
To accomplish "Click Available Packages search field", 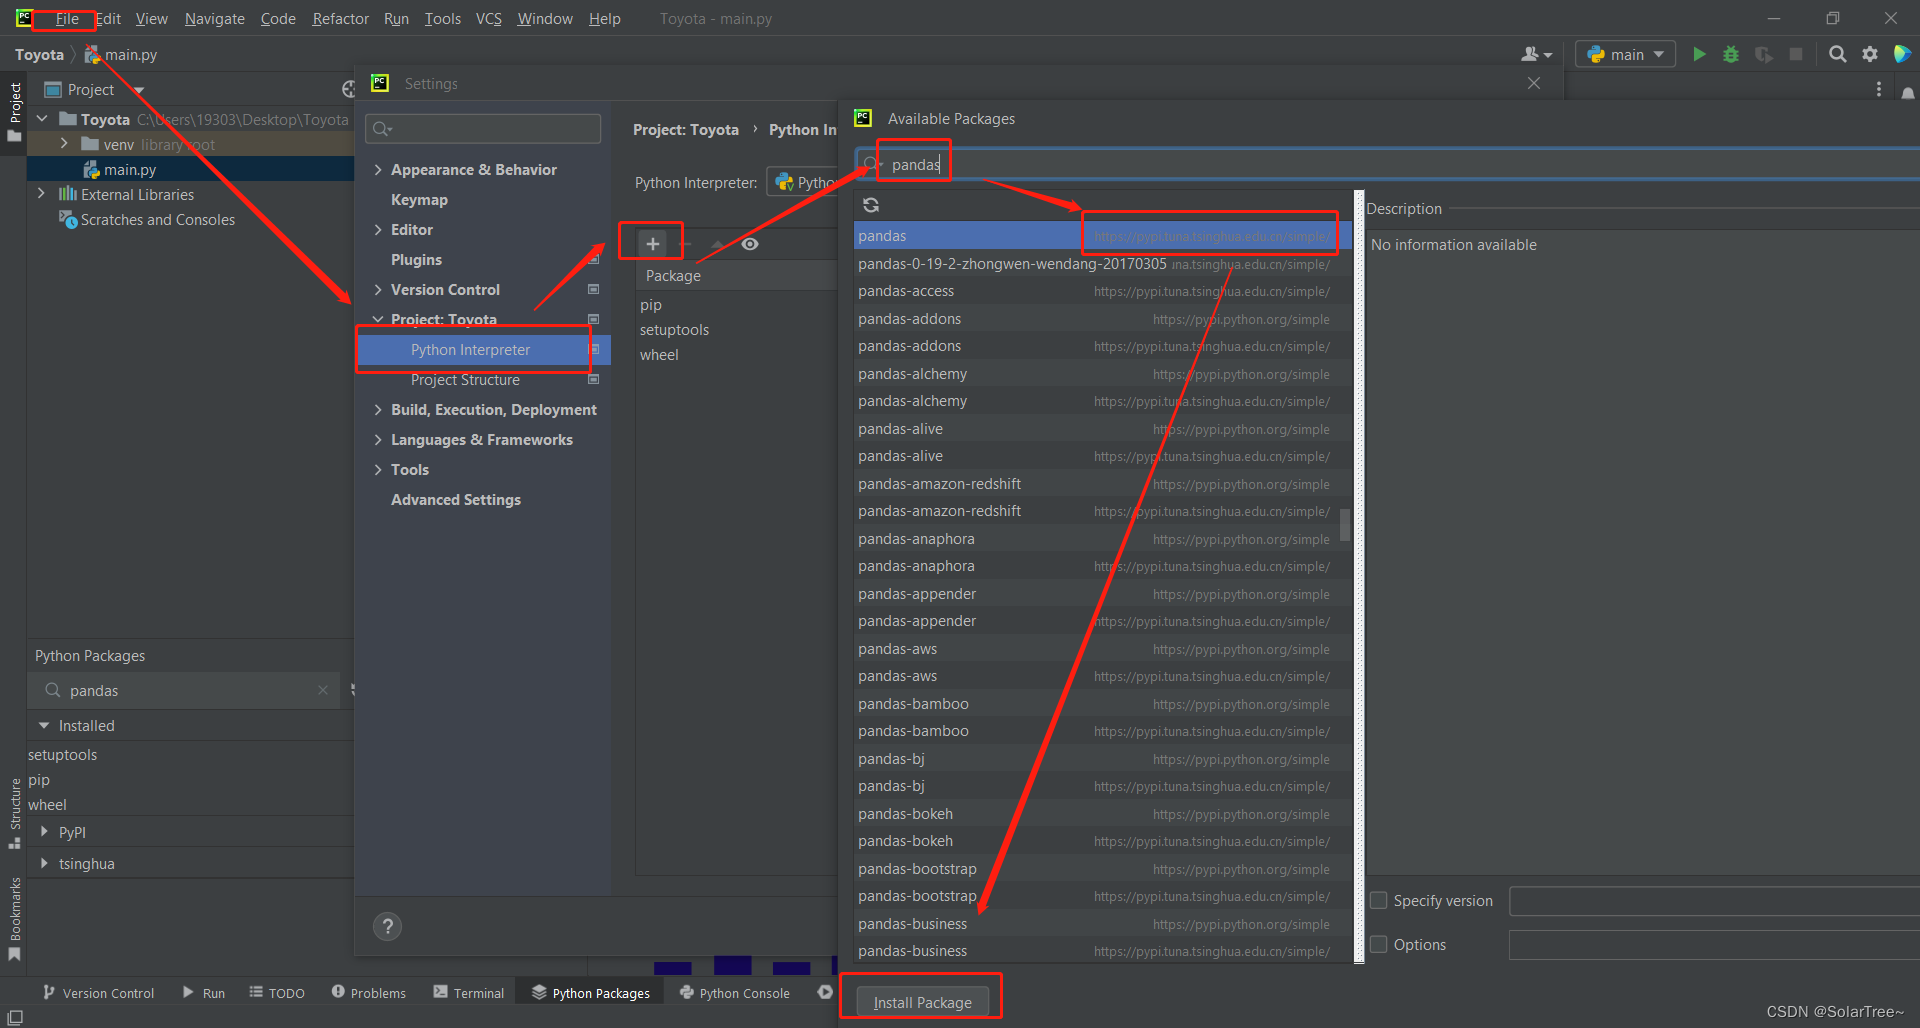I will pos(1387,164).
